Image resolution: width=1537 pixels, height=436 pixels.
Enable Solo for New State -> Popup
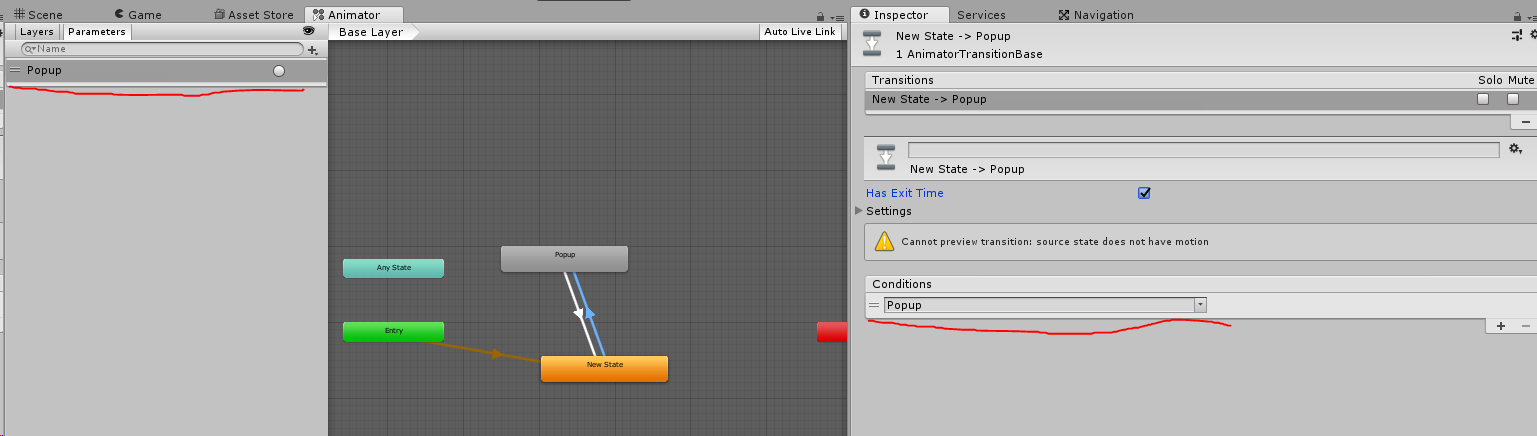pos(1483,99)
